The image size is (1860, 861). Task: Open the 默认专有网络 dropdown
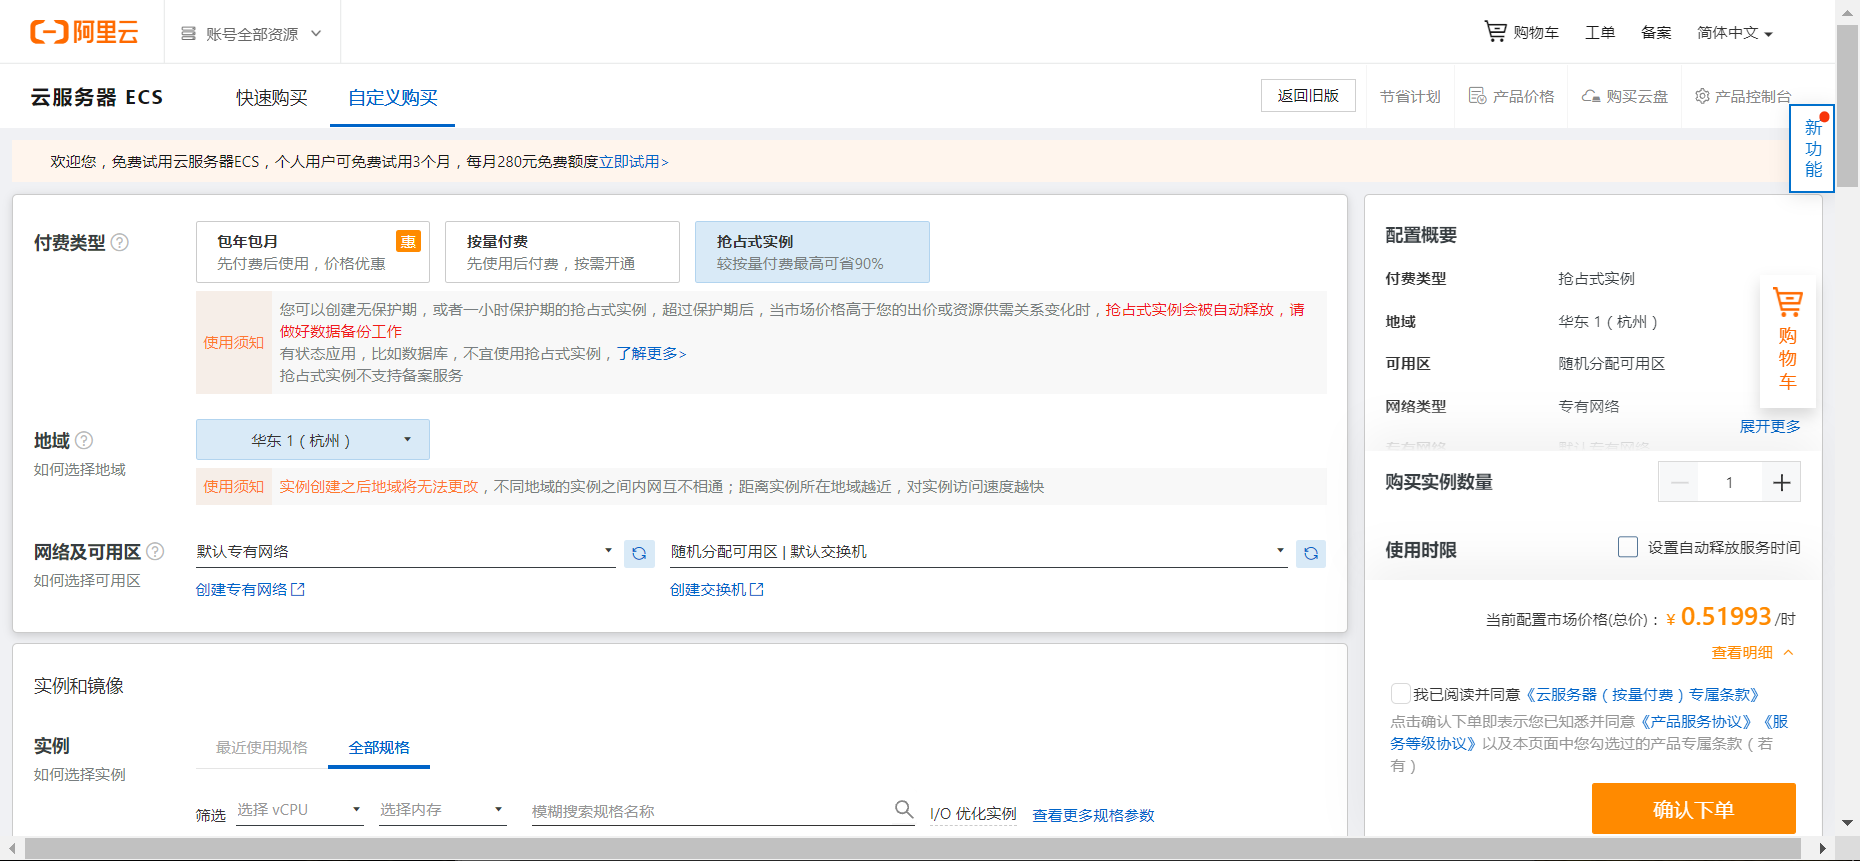pos(405,552)
